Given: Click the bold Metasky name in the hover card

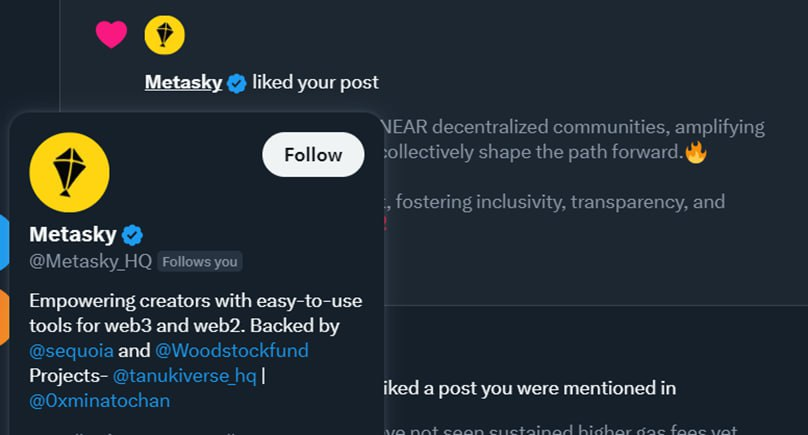Looking at the screenshot, I should tap(72, 234).
